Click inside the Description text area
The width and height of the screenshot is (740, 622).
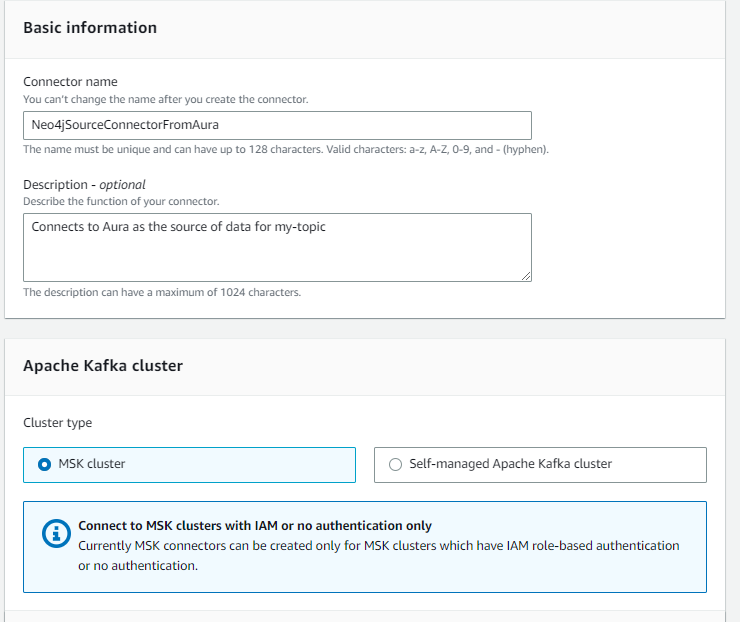tap(278, 247)
